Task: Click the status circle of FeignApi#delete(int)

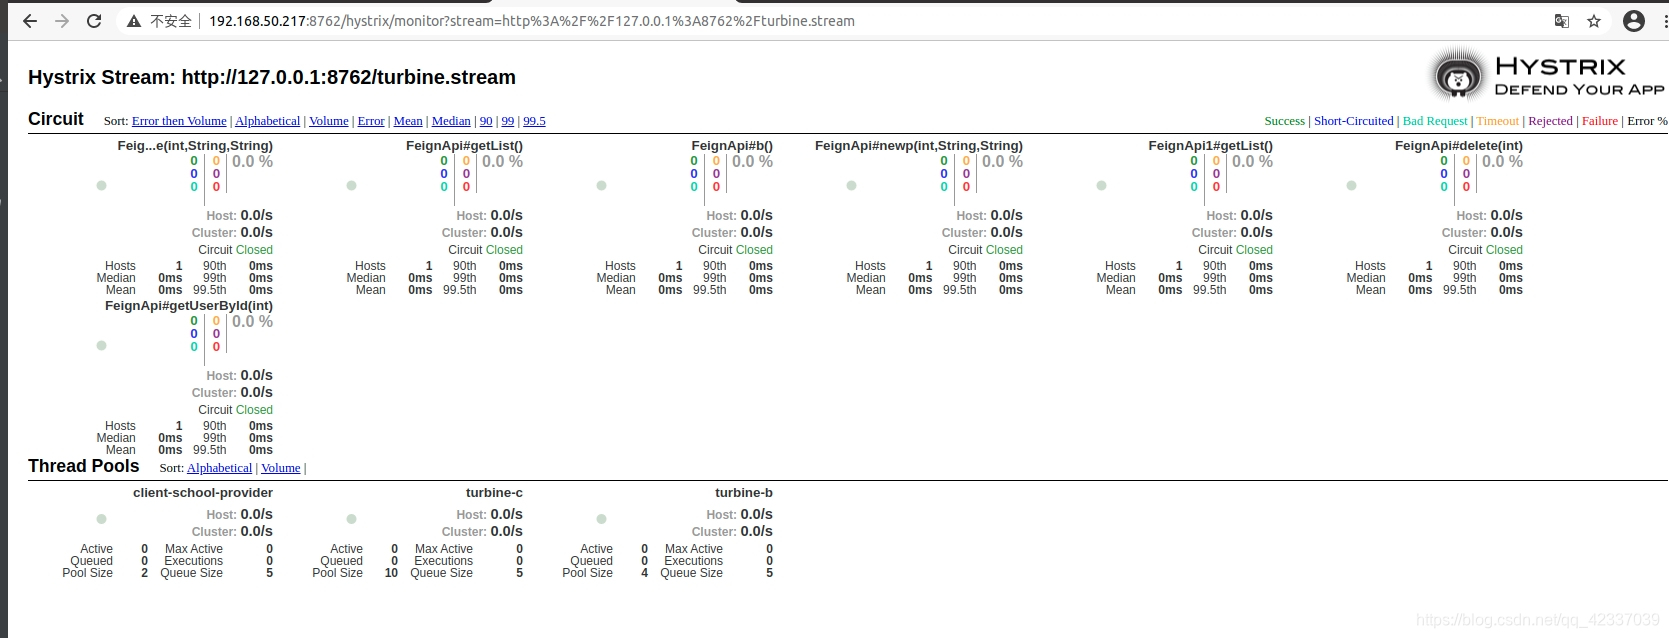Action: 1351,185
